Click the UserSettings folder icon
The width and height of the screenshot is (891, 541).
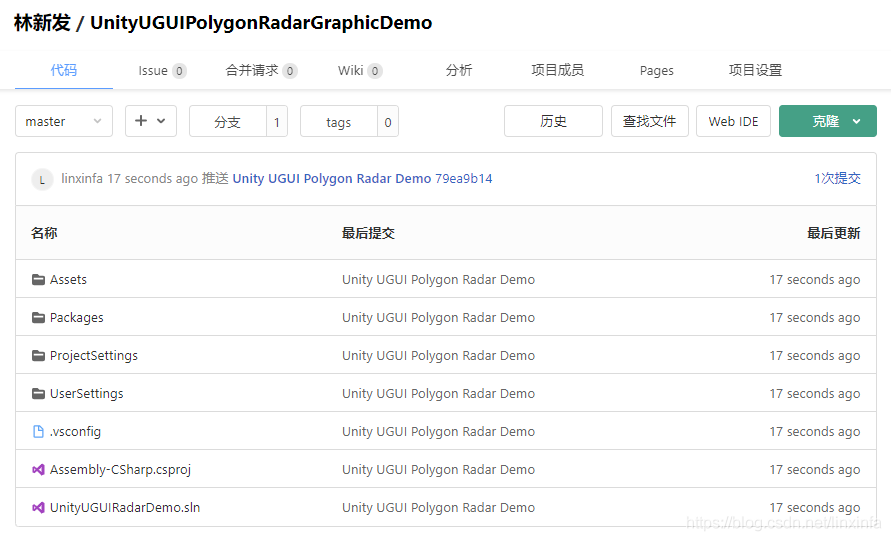pyautogui.click(x=38, y=394)
